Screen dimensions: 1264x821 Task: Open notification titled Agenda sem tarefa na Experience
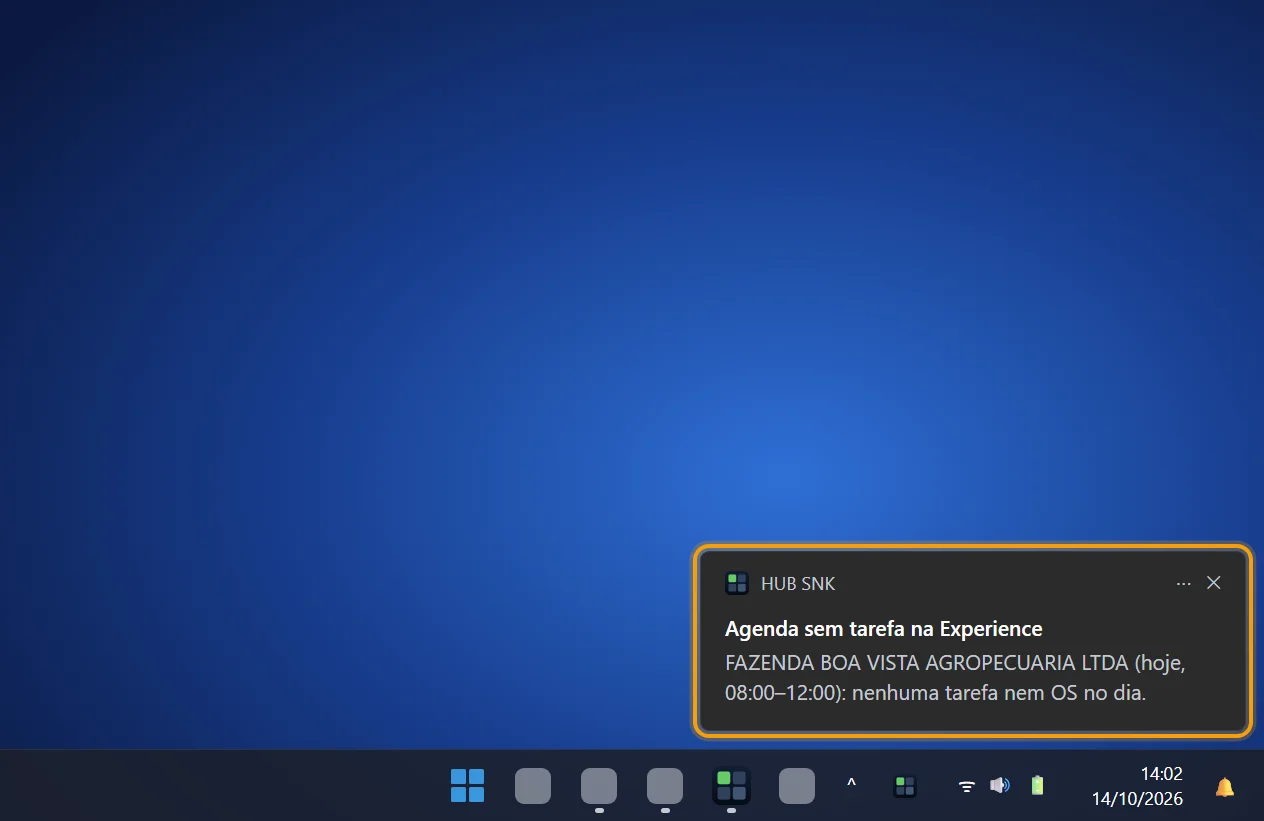click(884, 629)
